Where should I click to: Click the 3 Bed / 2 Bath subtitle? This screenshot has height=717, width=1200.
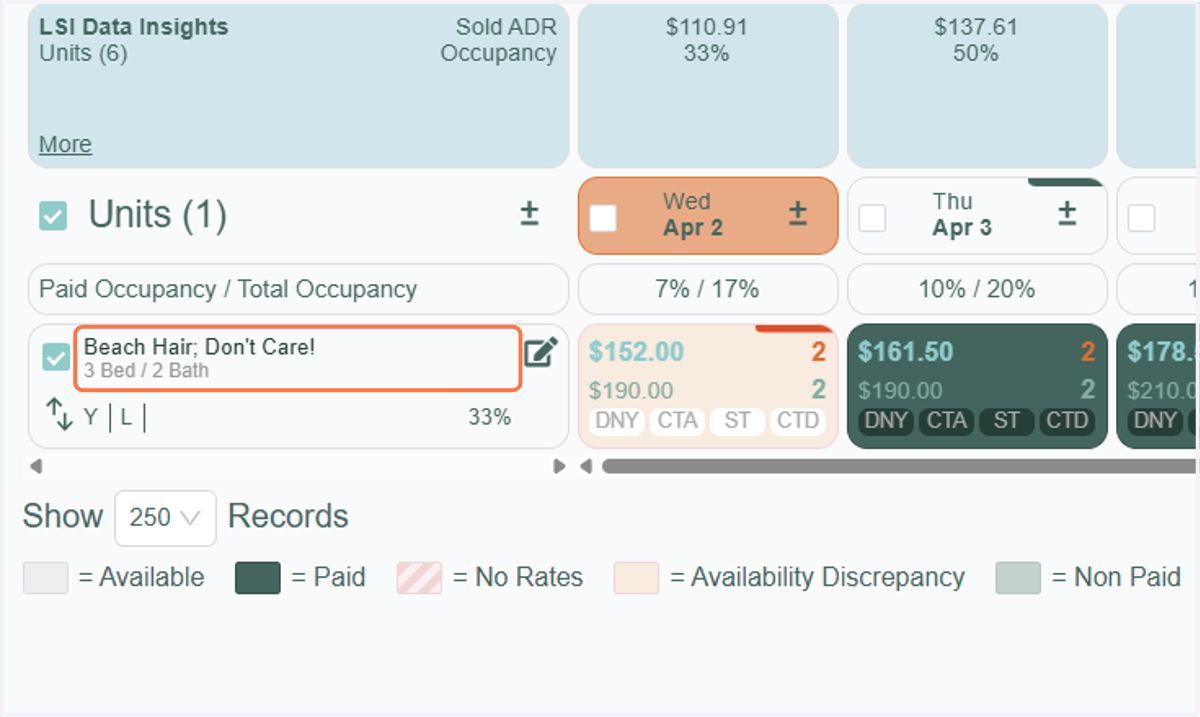pyautogui.click(x=147, y=371)
